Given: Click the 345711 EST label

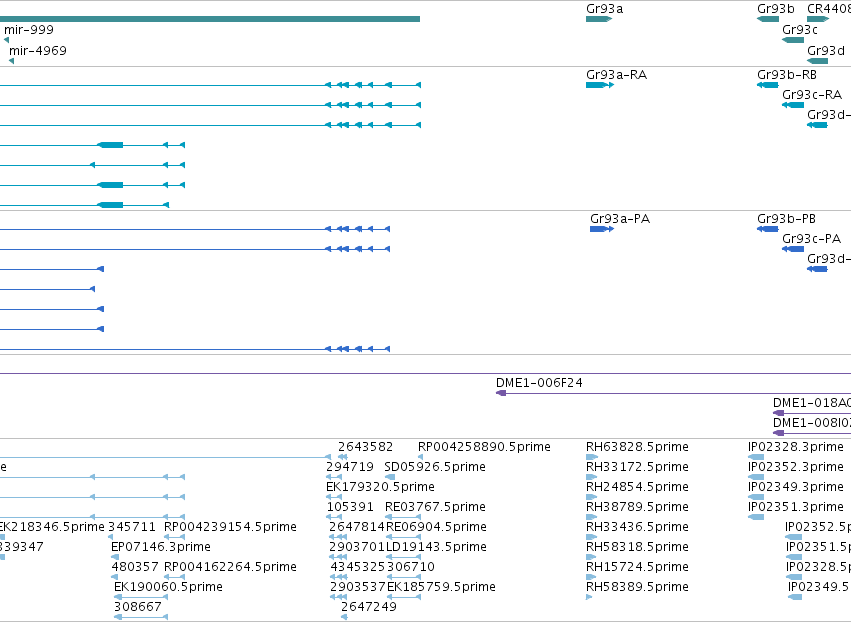Looking at the screenshot, I should click(x=132, y=527).
